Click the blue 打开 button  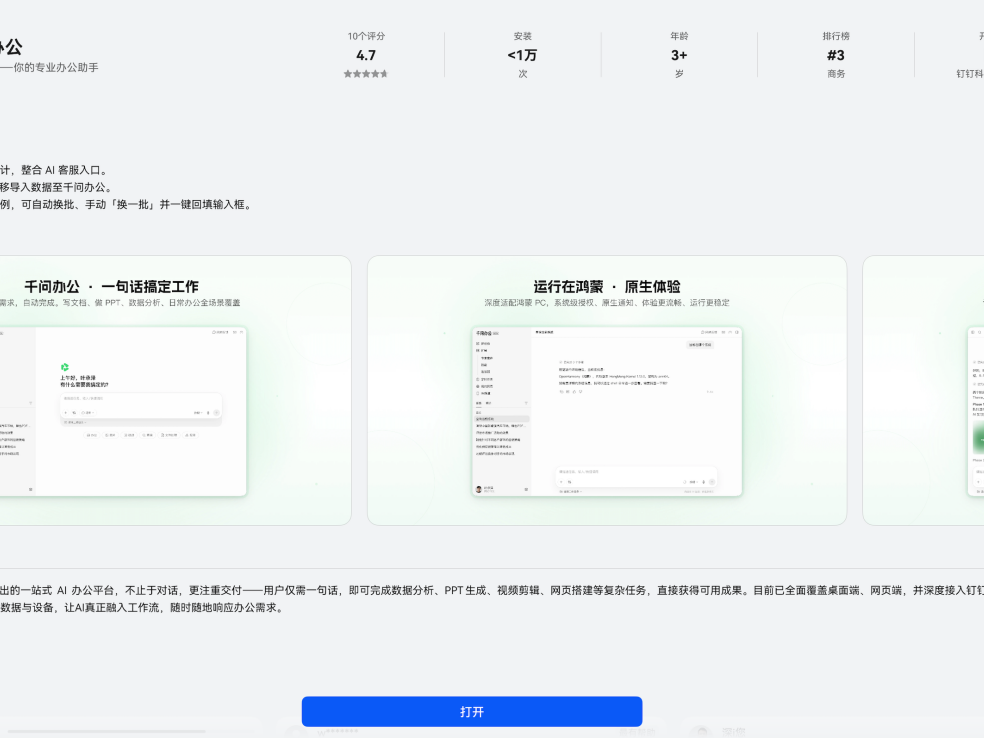[472, 712]
